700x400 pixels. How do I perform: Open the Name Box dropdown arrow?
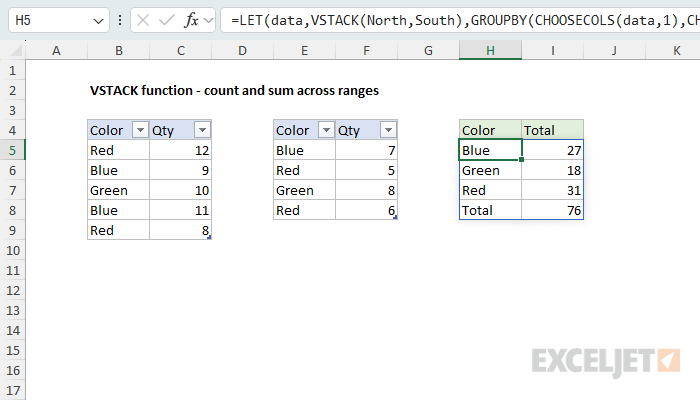tap(98, 21)
